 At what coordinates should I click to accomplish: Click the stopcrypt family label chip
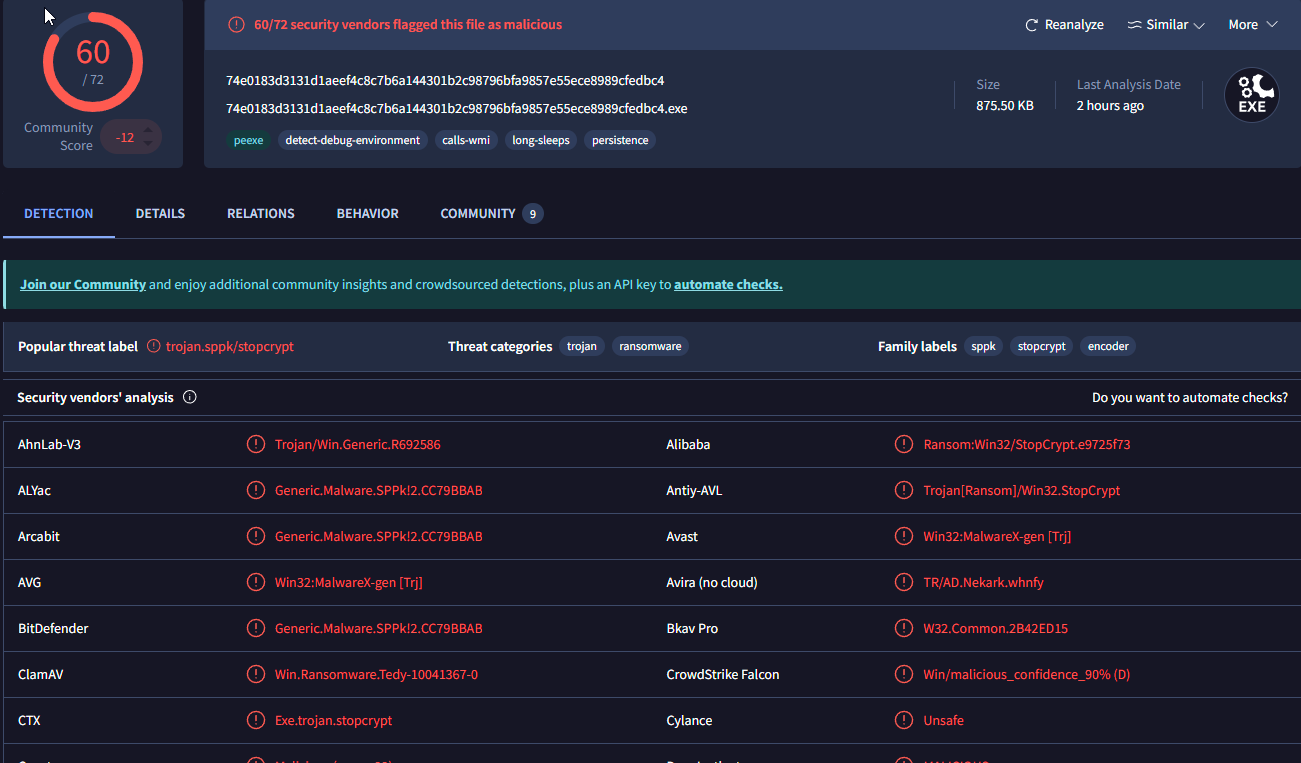click(x=1041, y=346)
